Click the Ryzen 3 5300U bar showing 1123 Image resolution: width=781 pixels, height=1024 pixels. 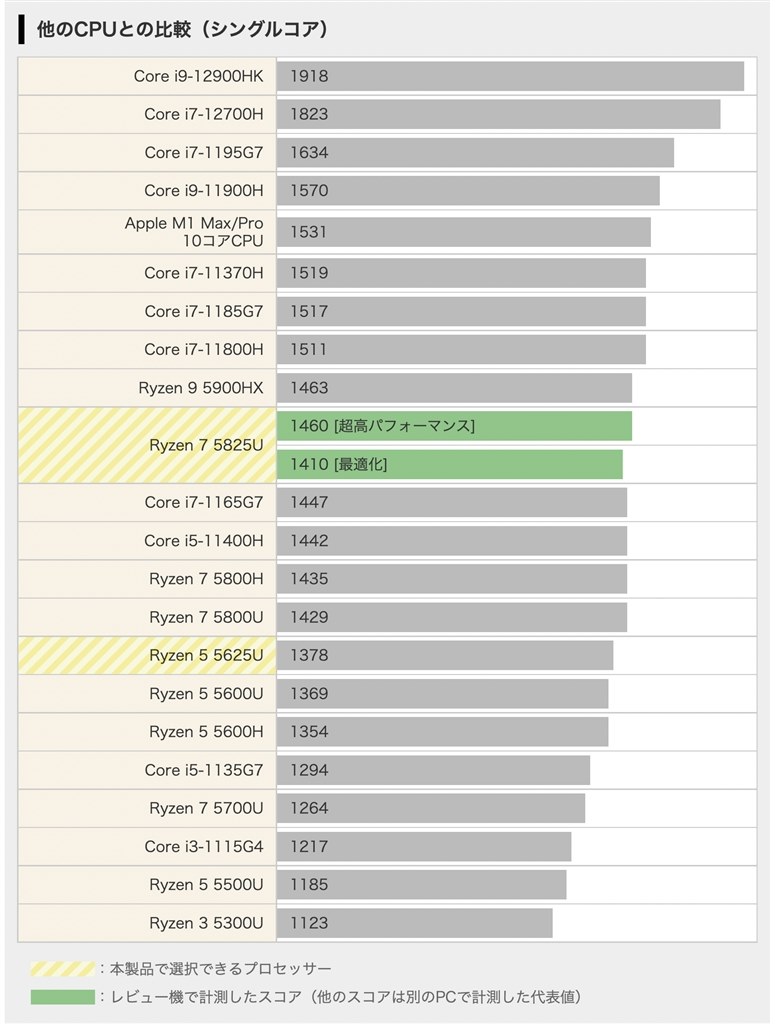click(x=414, y=923)
